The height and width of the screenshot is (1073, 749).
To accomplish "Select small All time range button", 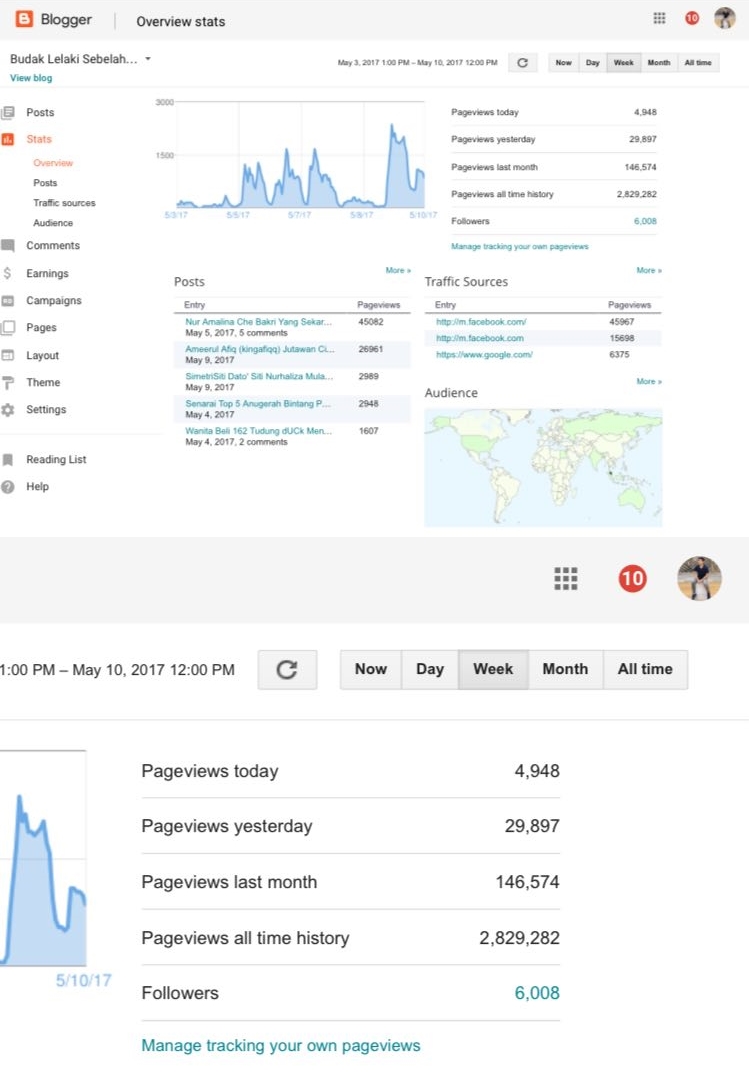I will [x=698, y=63].
